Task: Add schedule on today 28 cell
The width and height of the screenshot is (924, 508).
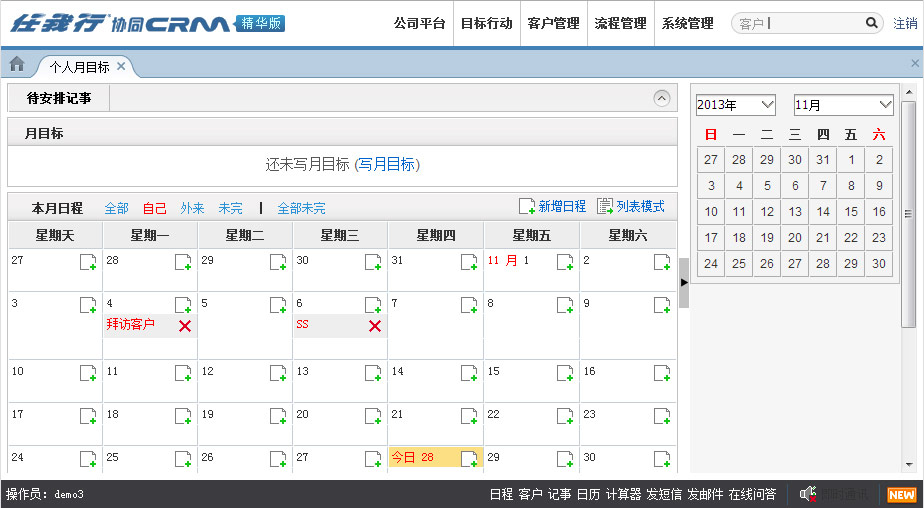Action: [x=468, y=458]
